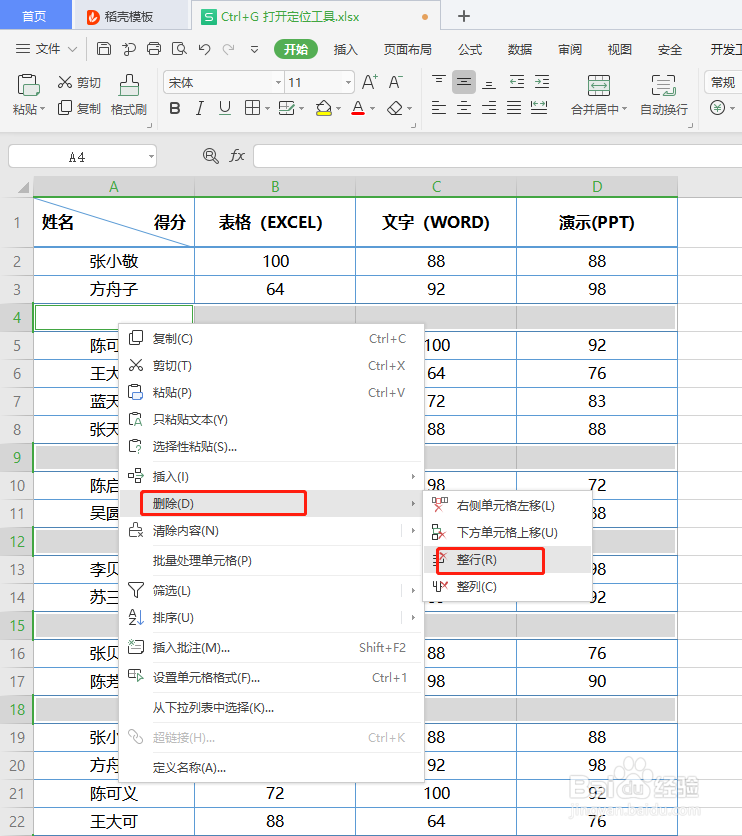Viewport: 742px width, 836px height.
Task: Undo the last action
Action: [x=204, y=50]
